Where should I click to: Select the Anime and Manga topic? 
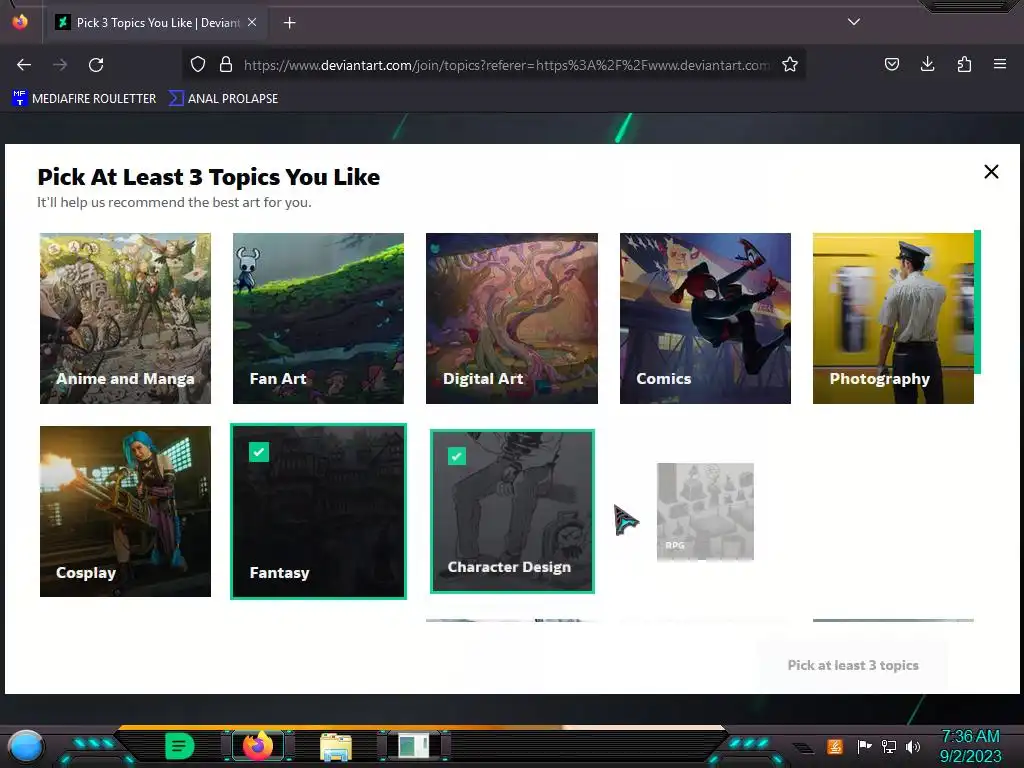click(x=125, y=318)
